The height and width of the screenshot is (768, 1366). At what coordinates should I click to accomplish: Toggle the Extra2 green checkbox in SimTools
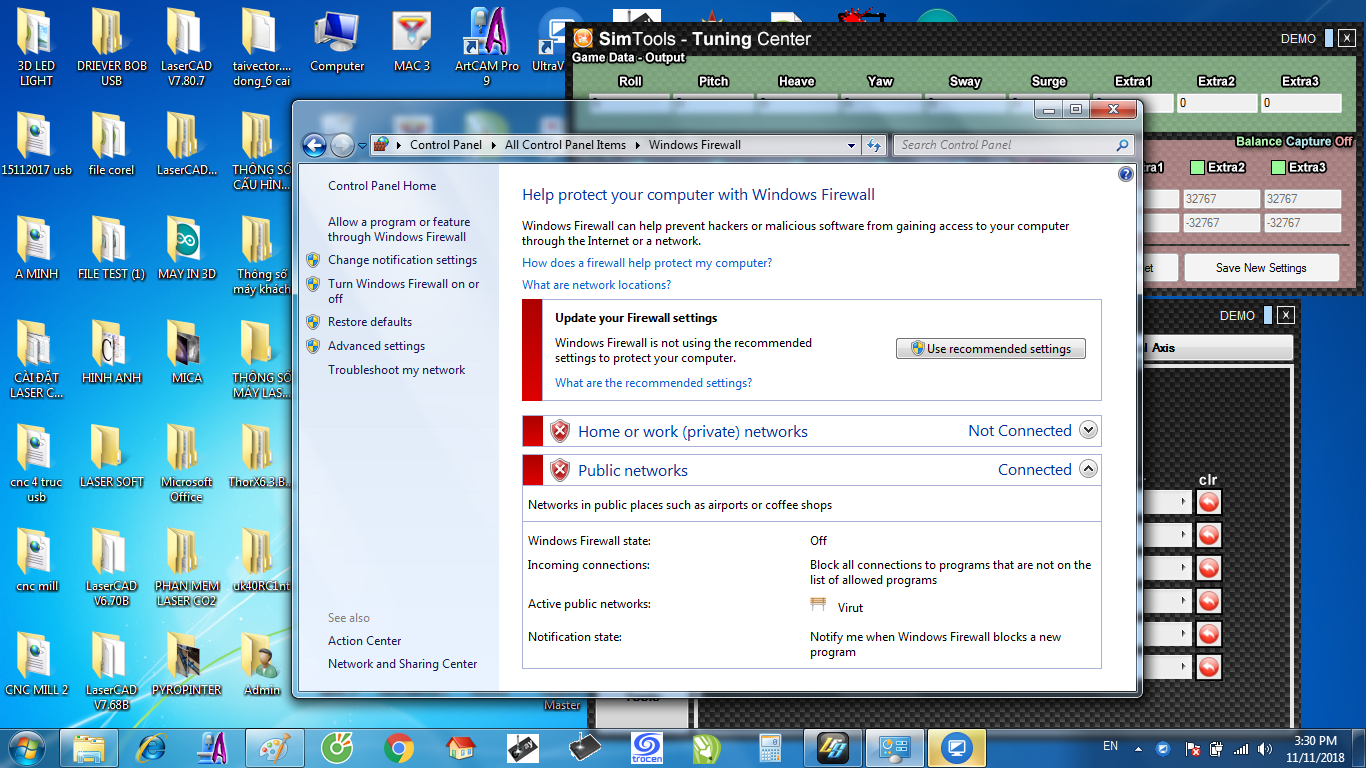tap(1197, 168)
